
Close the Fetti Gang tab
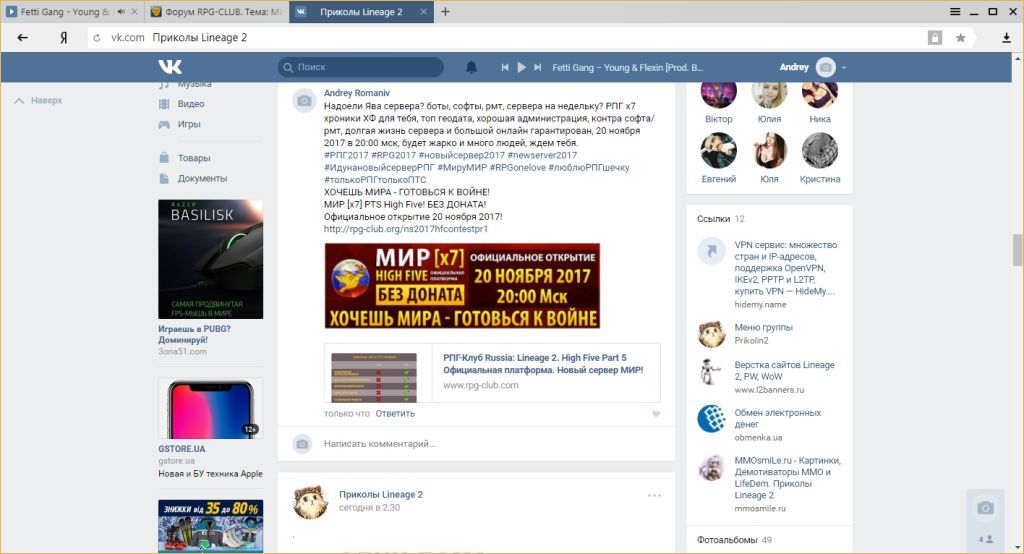pyautogui.click(x=135, y=12)
